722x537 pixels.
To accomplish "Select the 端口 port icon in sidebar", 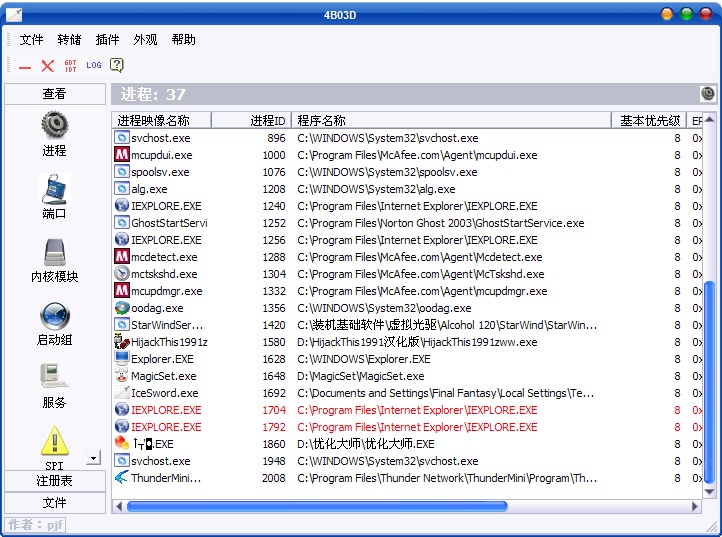I will click(55, 189).
